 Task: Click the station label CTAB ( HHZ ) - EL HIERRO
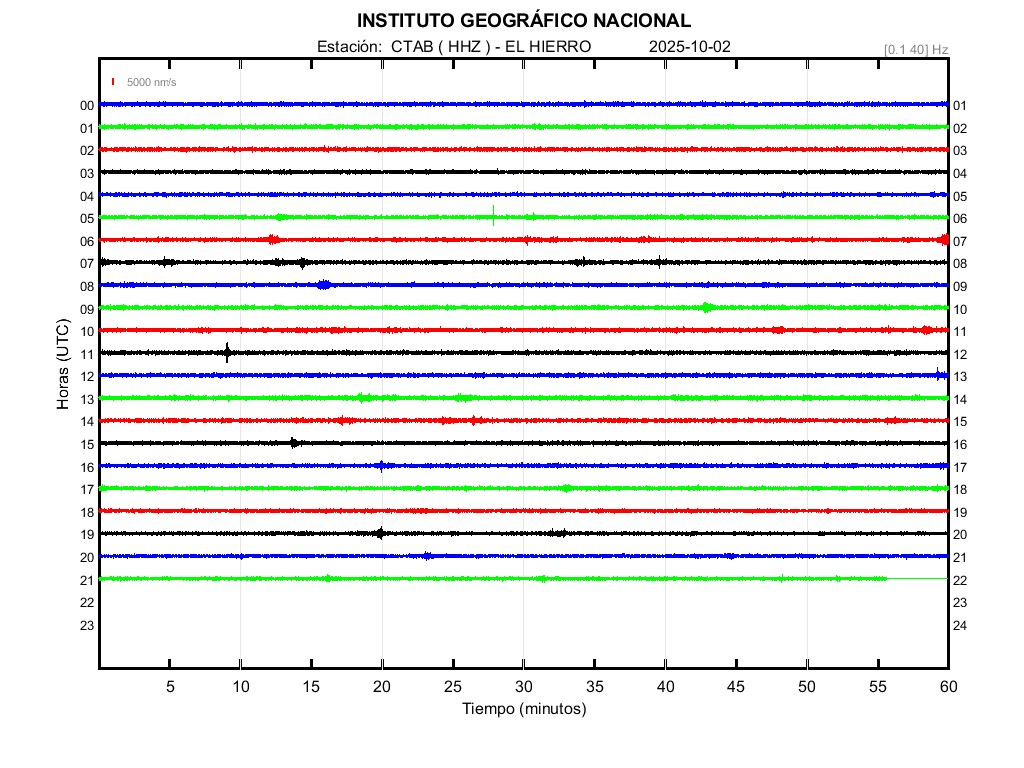[491, 47]
